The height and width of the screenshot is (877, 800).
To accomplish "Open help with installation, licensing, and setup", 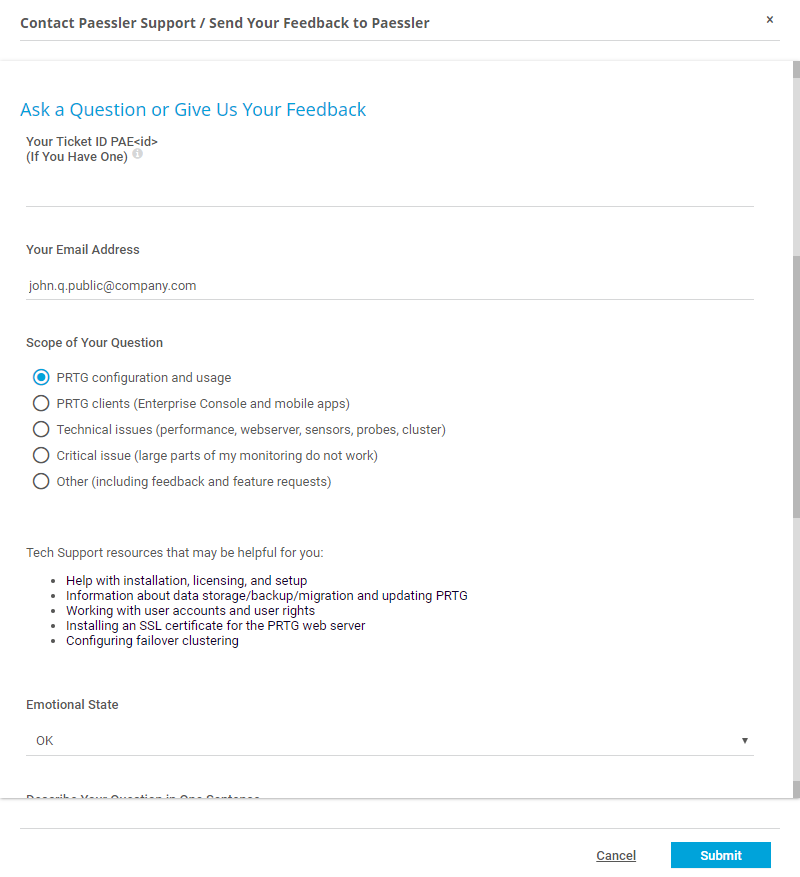I will point(186,580).
